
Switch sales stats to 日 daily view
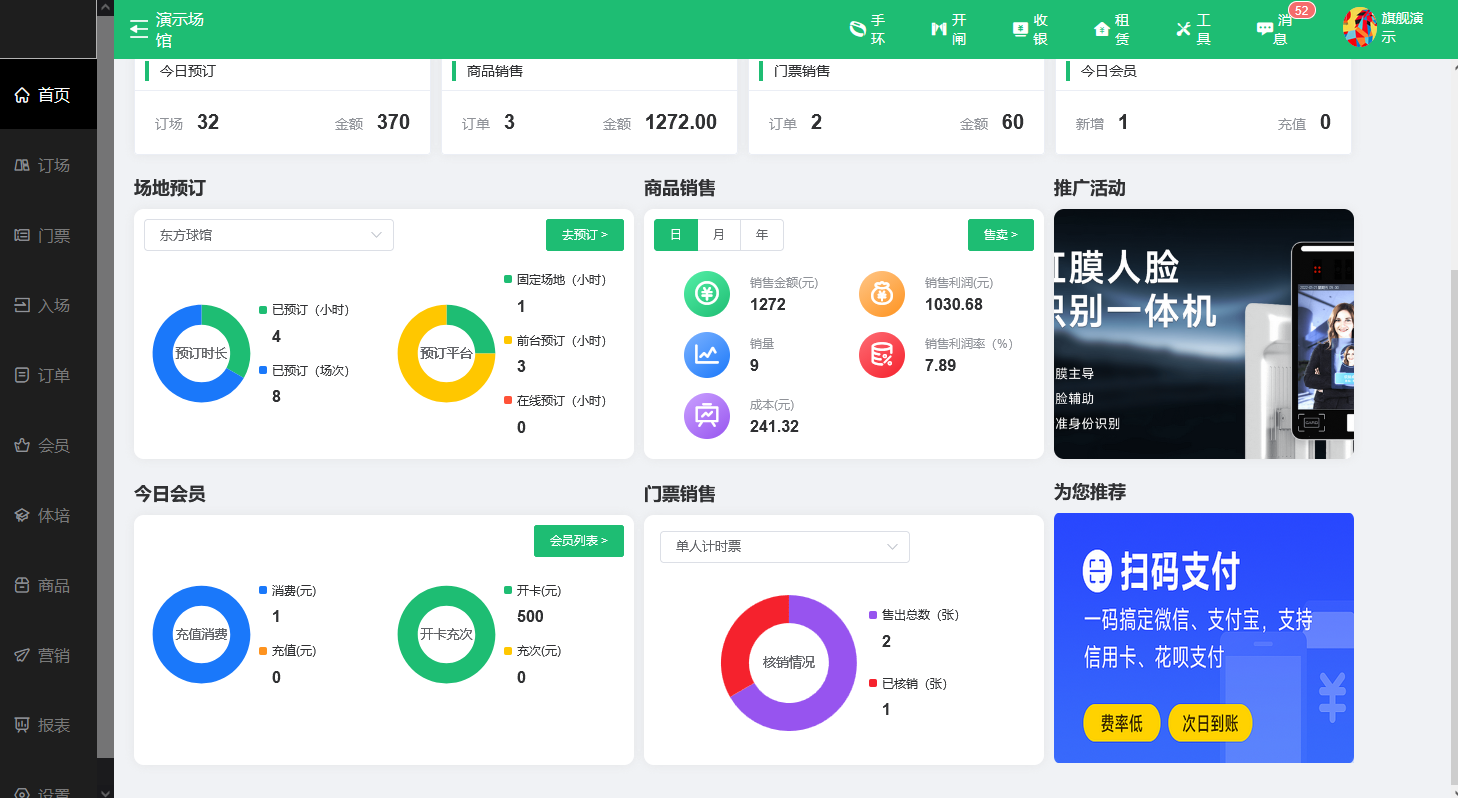click(x=675, y=235)
